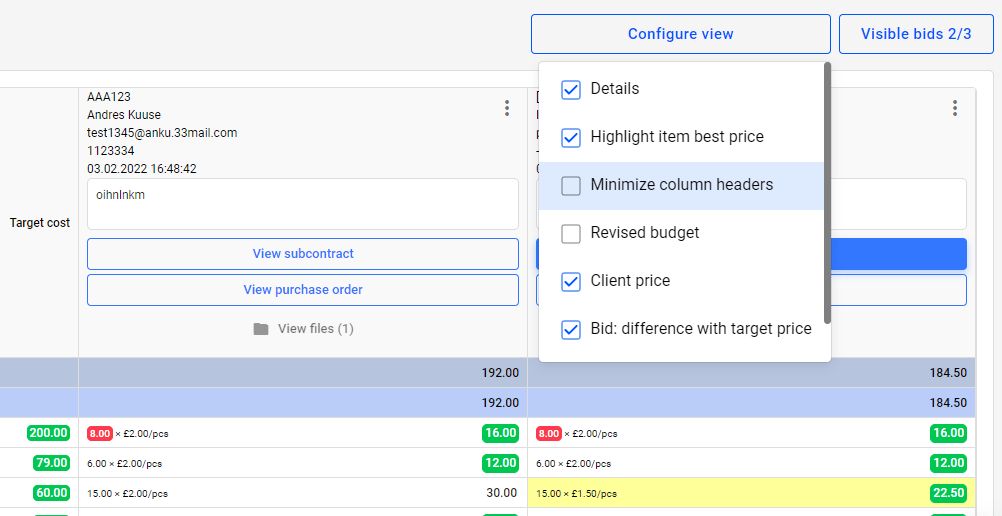
Task: Click red 8.00 quantity badge in first bid
Action: (100, 434)
